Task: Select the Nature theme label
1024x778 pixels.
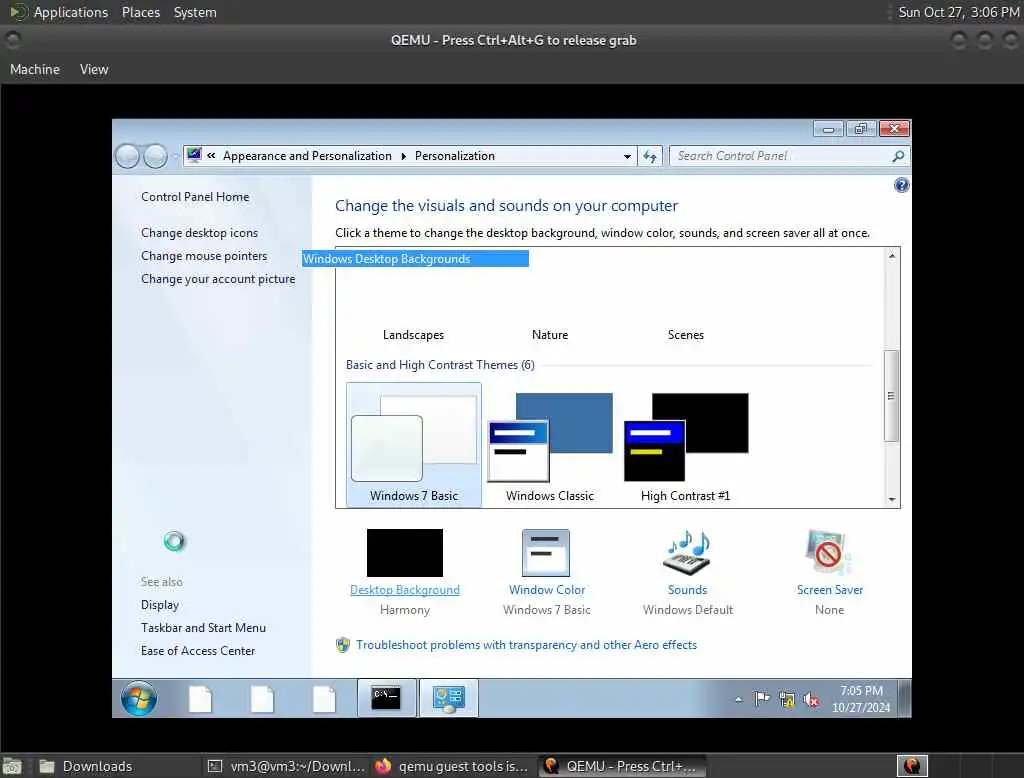Action: [550, 334]
